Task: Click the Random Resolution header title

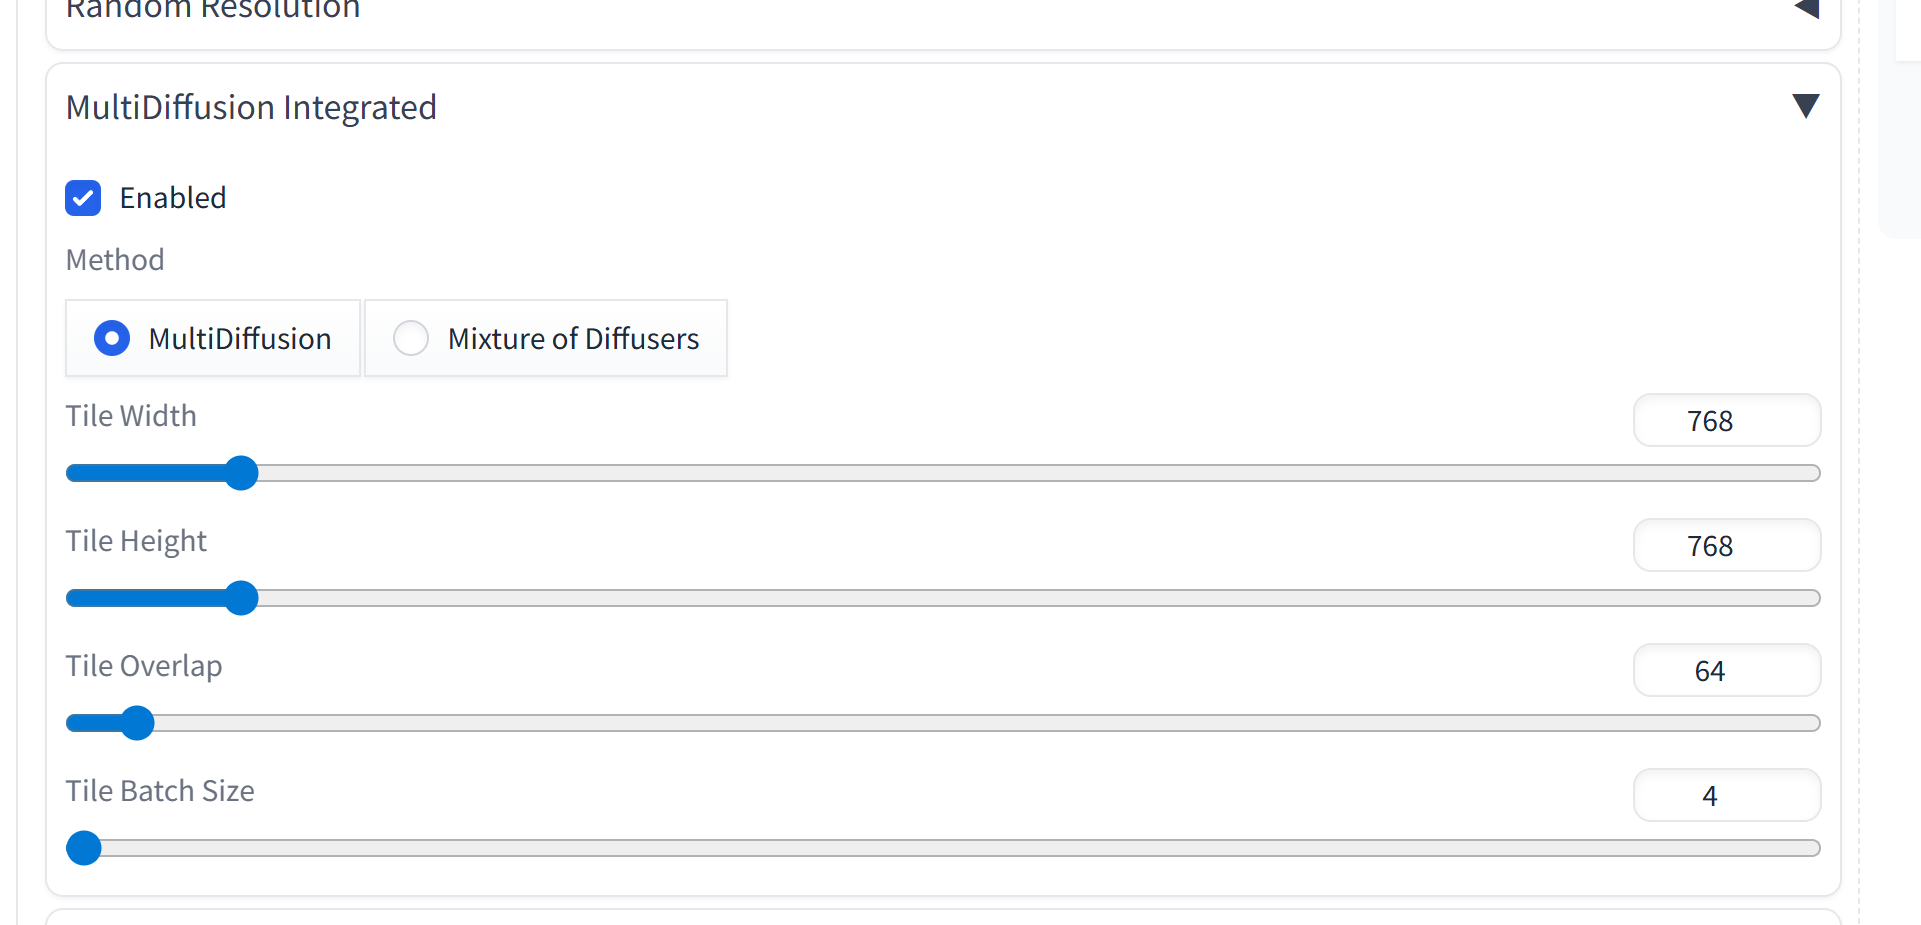Action: tap(213, 10)
